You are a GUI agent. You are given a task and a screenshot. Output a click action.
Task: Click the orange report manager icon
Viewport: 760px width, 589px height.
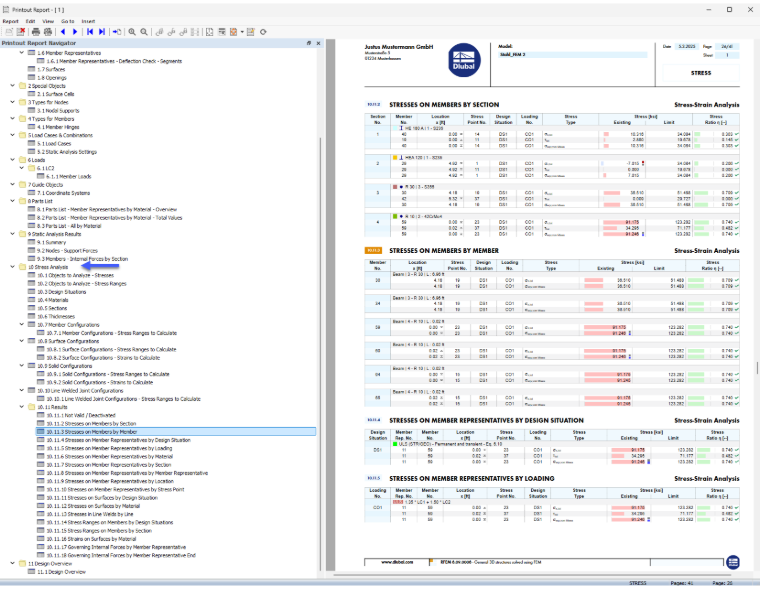click(234, 32)
